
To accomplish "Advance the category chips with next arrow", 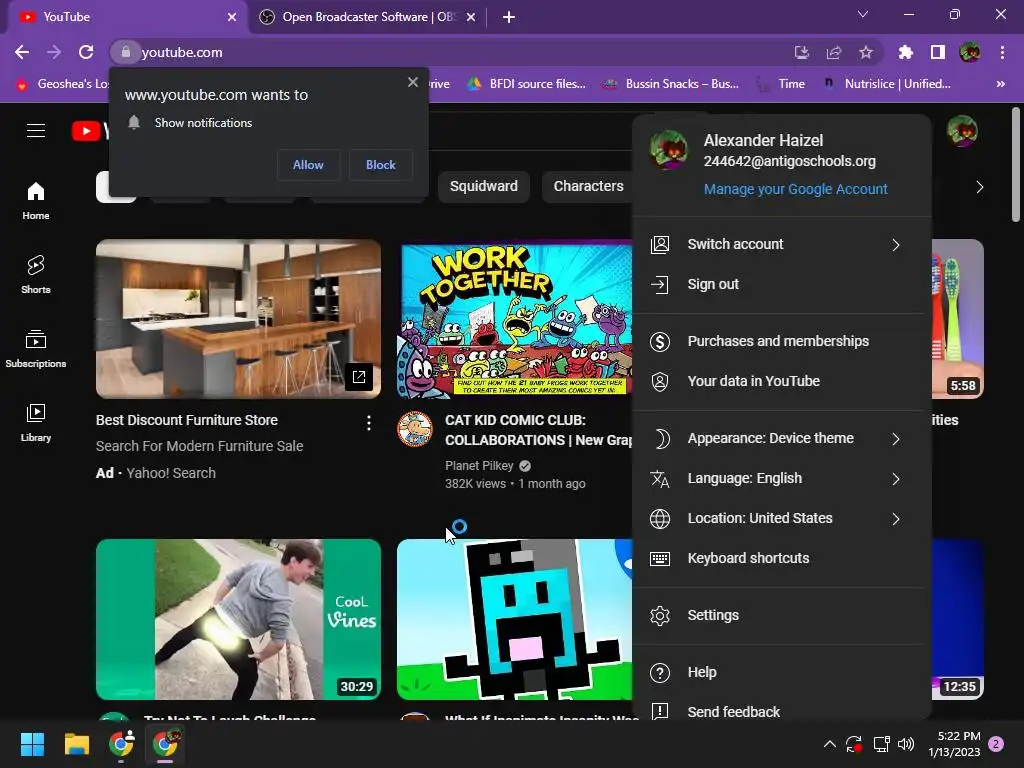I will click(979, 187).
